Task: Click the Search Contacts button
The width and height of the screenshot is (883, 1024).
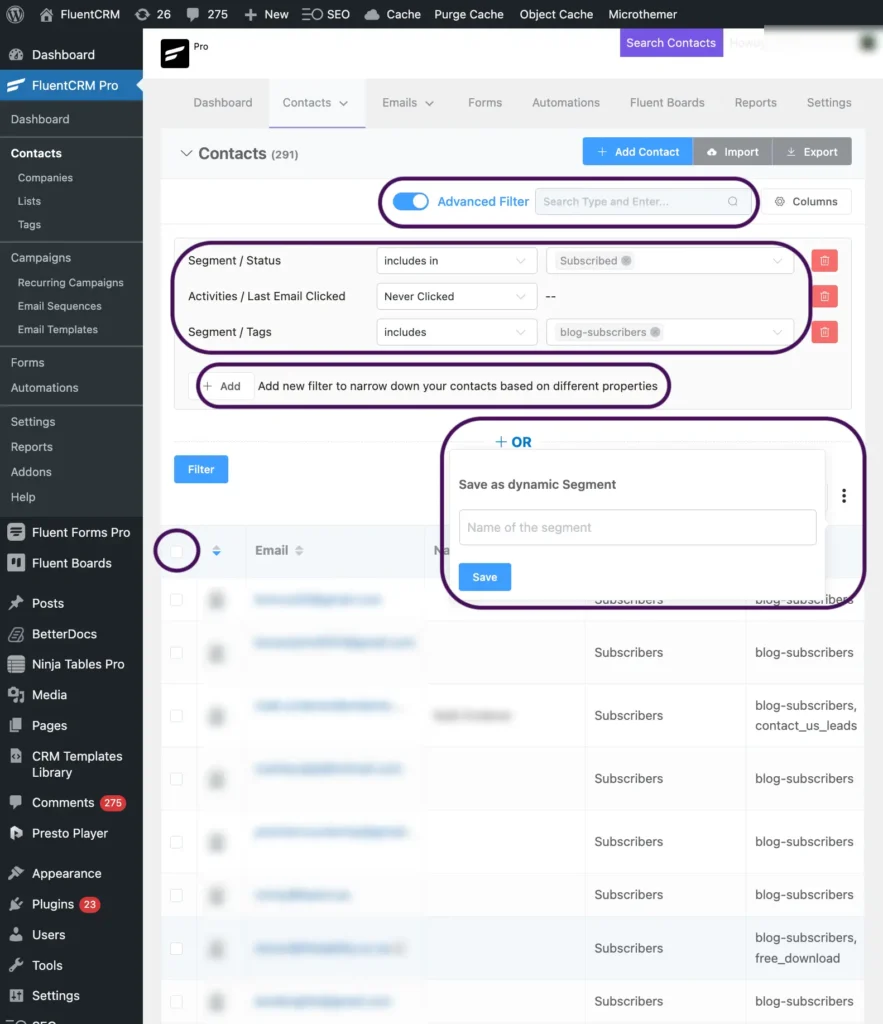Action: click(671, 42)
